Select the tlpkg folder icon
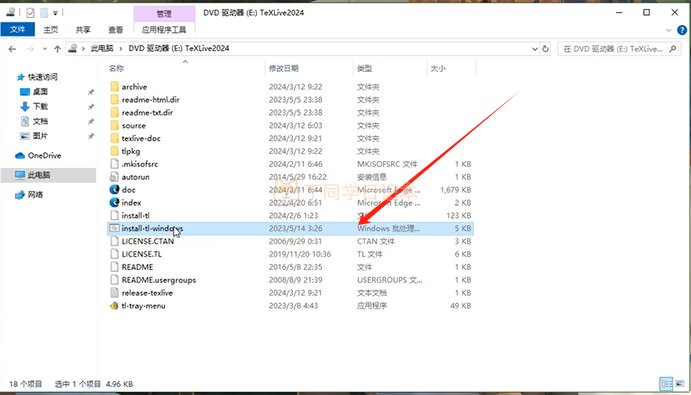Image resolution: width=691 pixels, height=395 pixels. (x=115, y=151)
